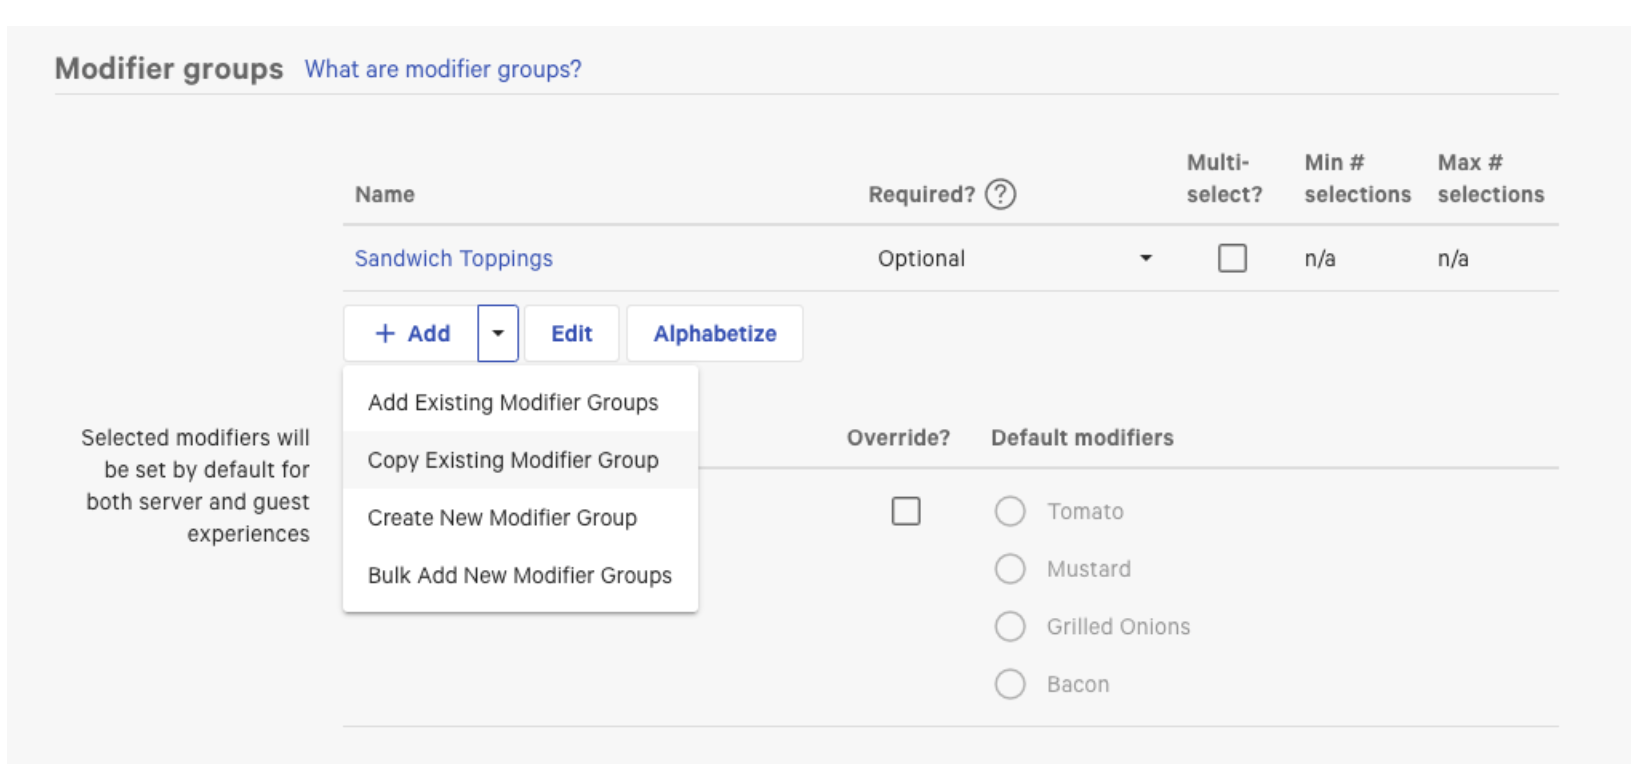
Task: Click the Name column header
Action: coord(385,194)
